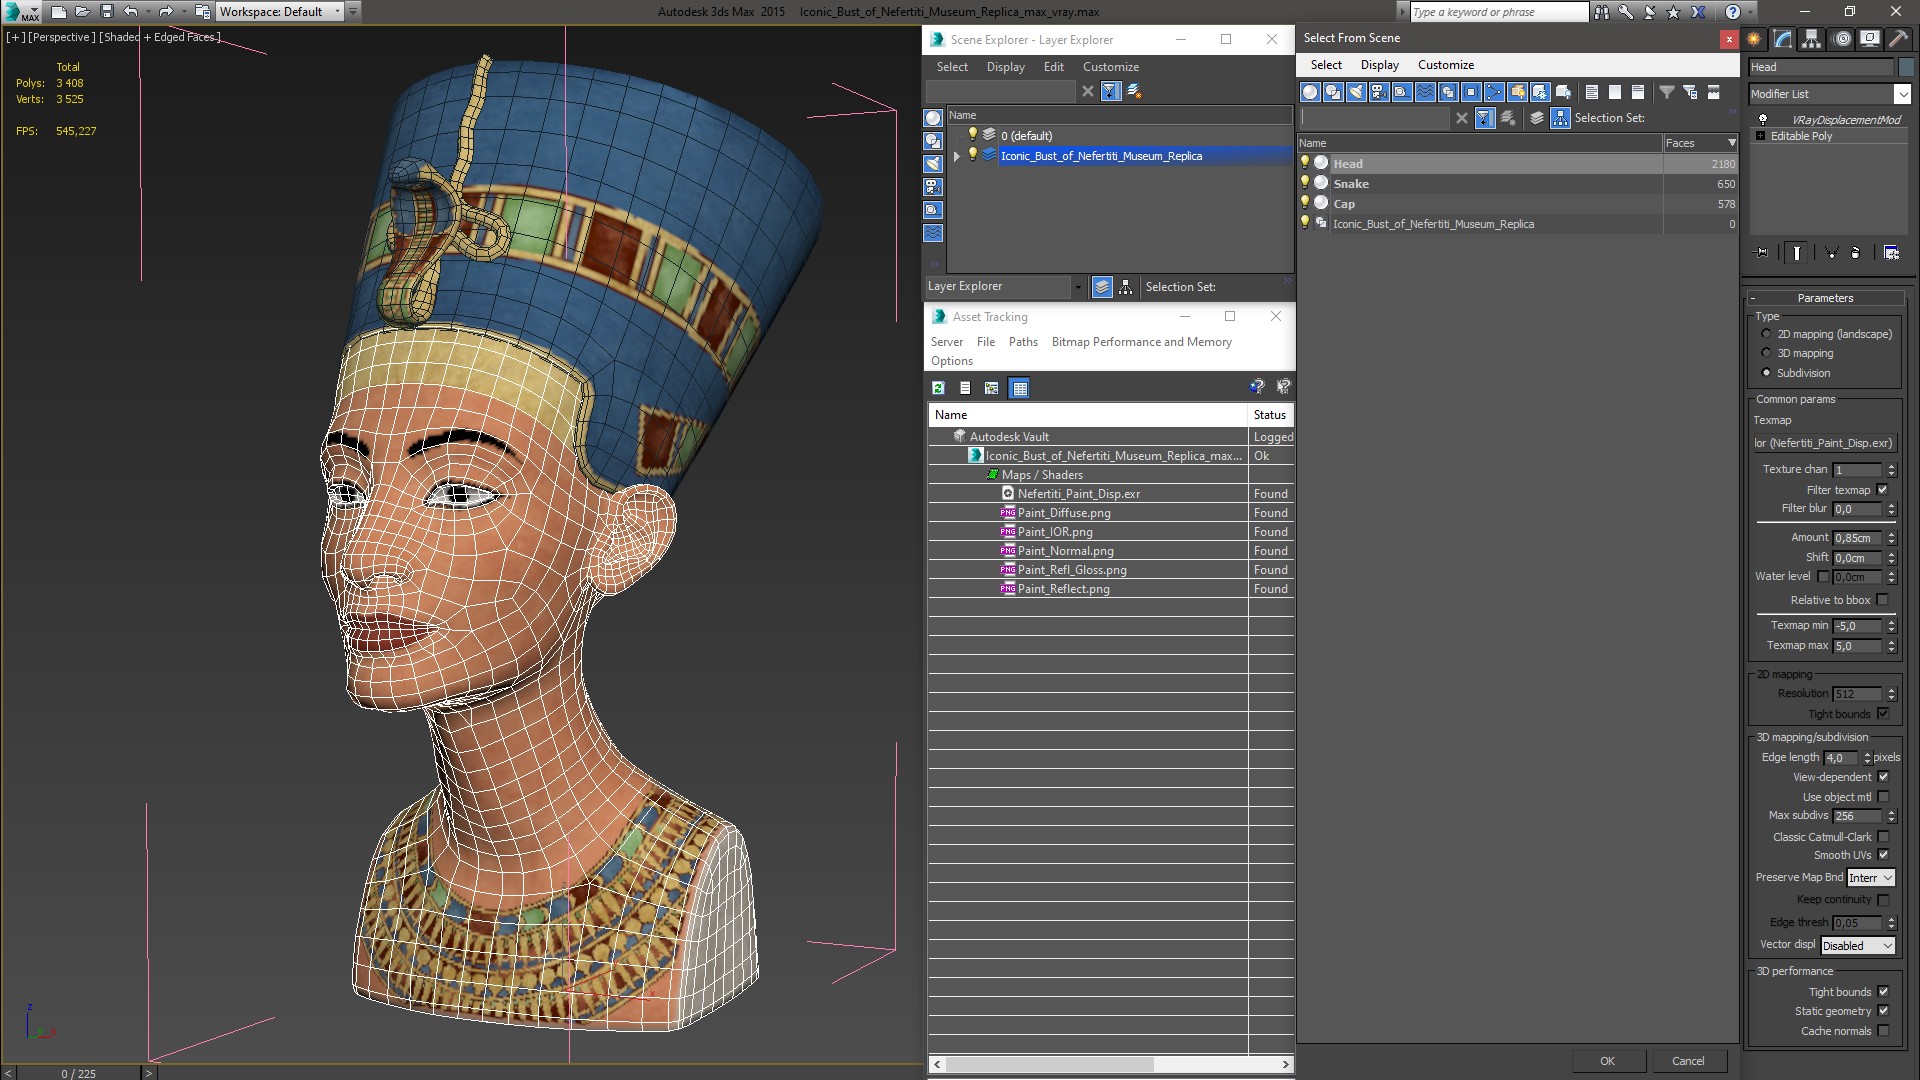Toggle Display Cameras filter in Select From Scene
This screenshot has height=1080, width=1920.
tap(1379, 92)
